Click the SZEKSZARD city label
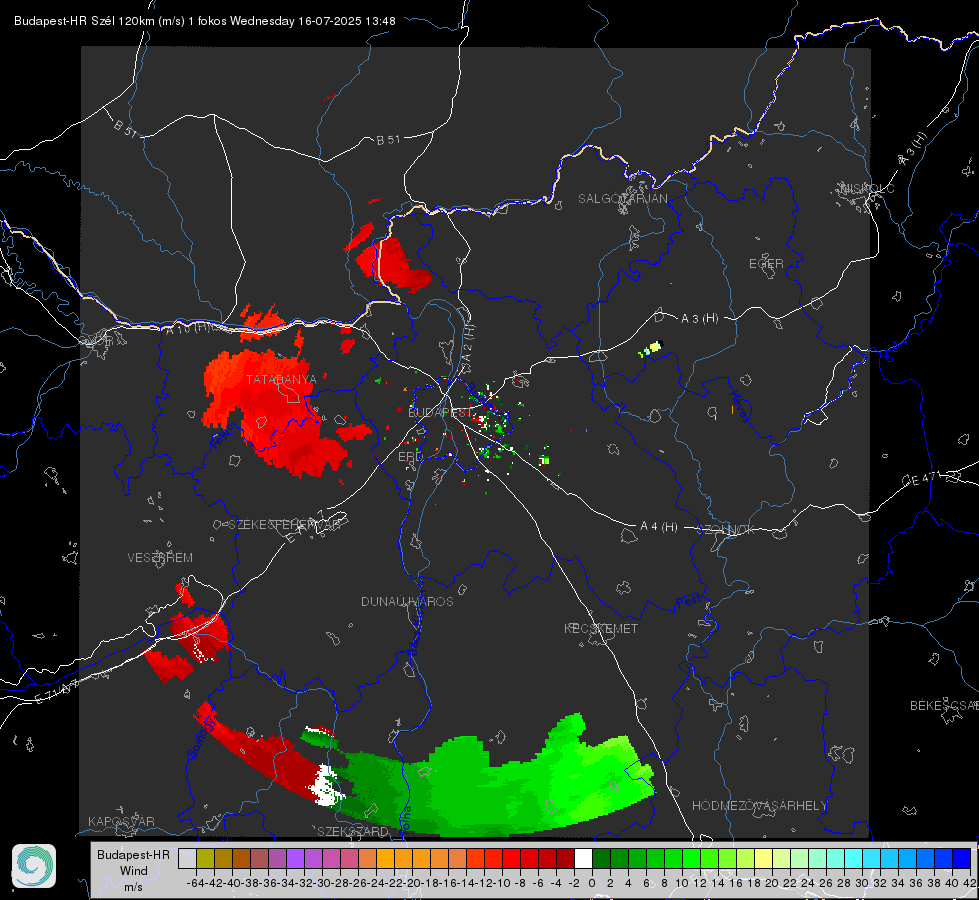Screen dimensions: 979x900 tap(353, 831)
